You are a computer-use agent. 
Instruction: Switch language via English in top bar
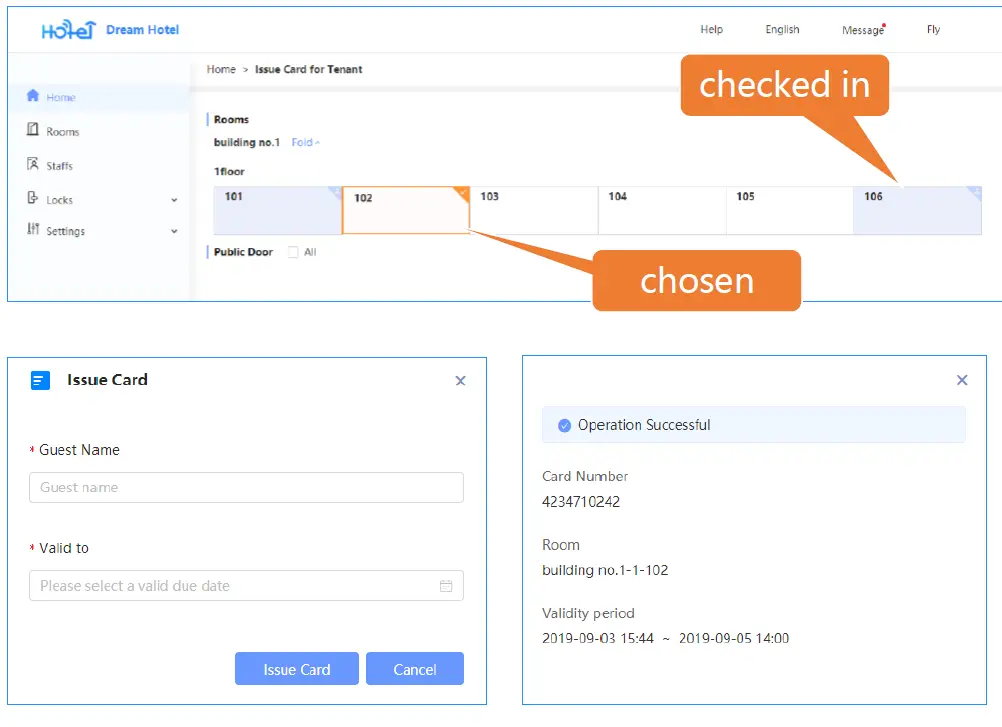(782, 29)
